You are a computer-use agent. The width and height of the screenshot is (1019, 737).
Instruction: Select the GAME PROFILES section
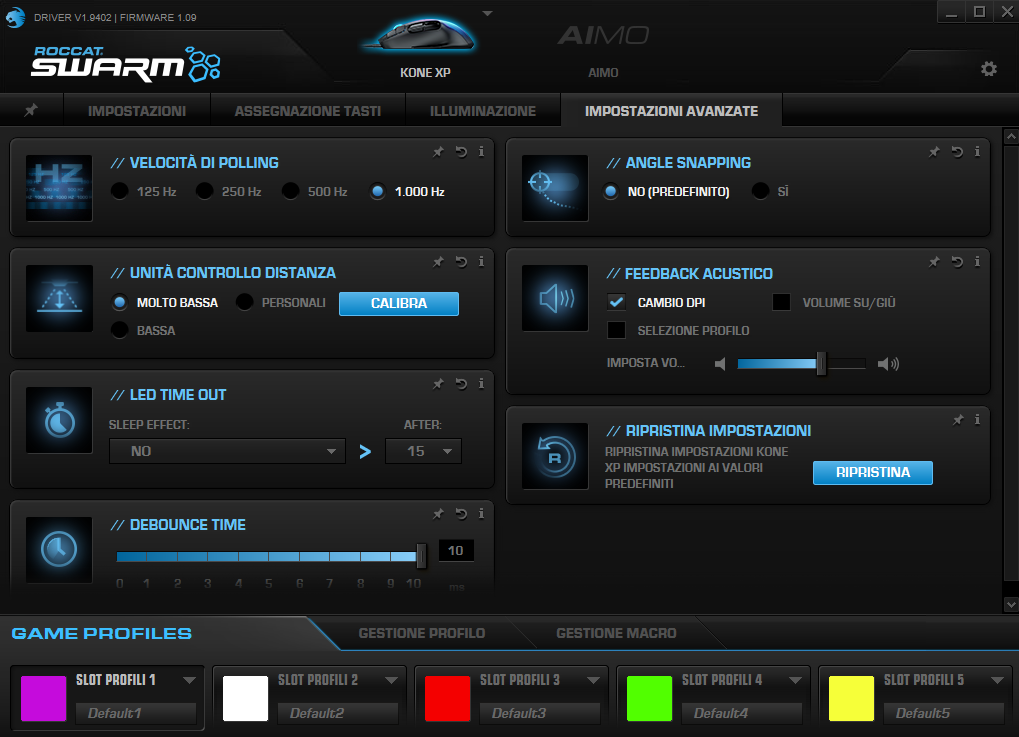[x=101, y=633]
